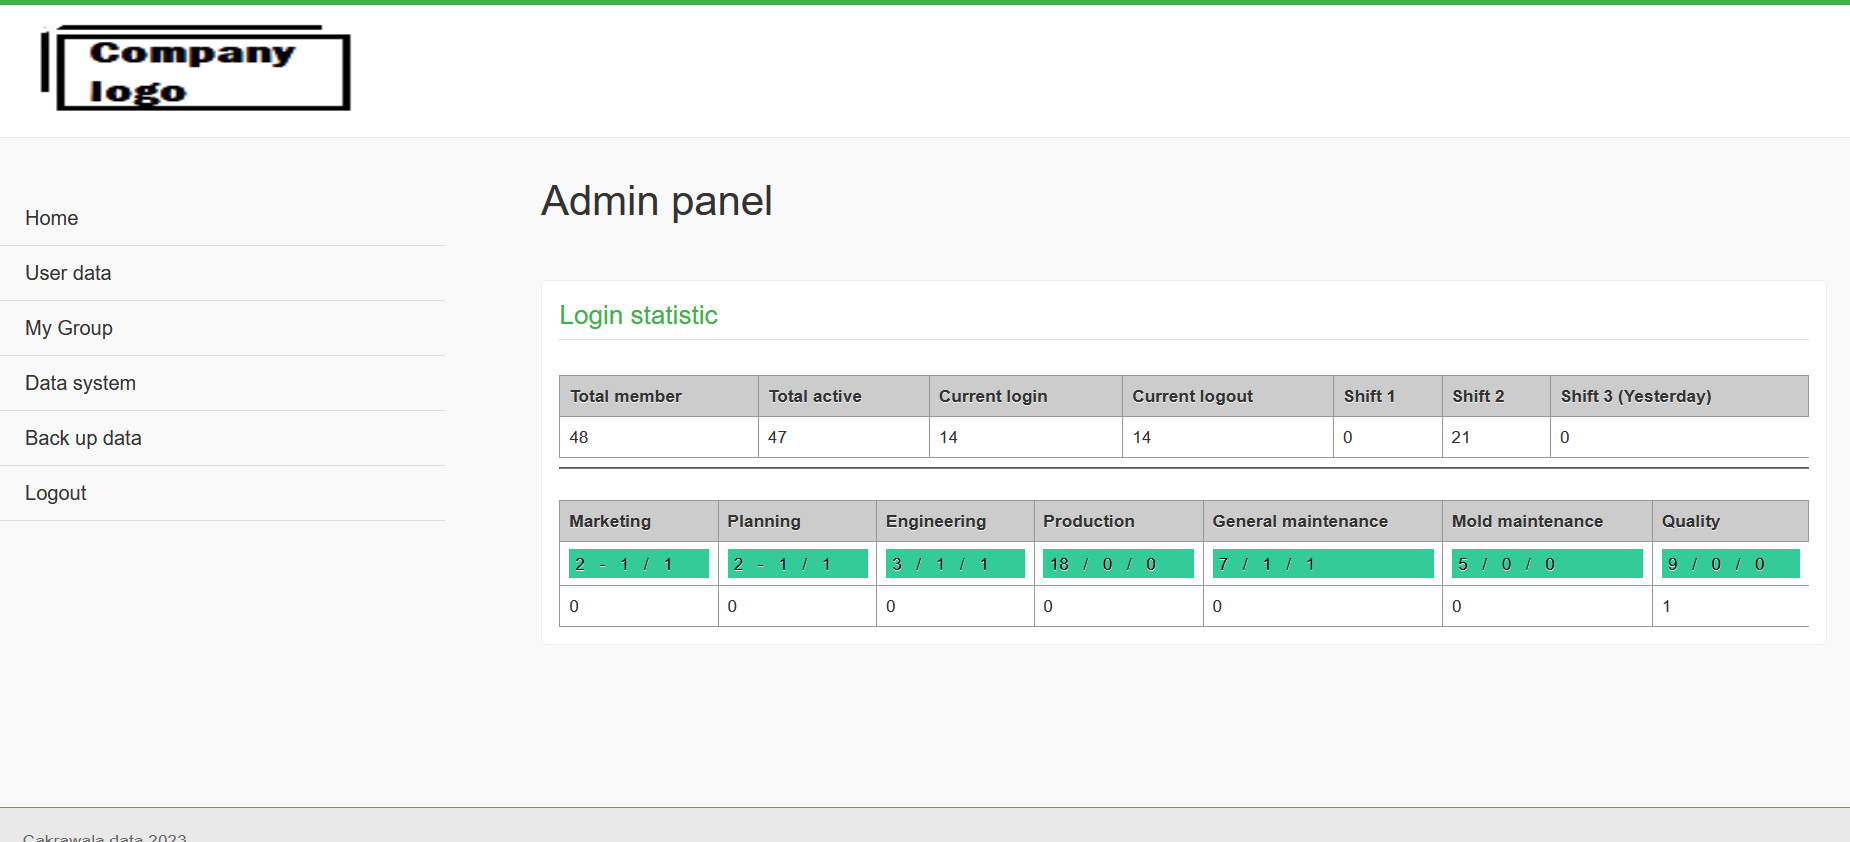The height and width of the screenshot is (842, 1850).
Task: Select Engineering green count bar
Action: pos(955,564)
